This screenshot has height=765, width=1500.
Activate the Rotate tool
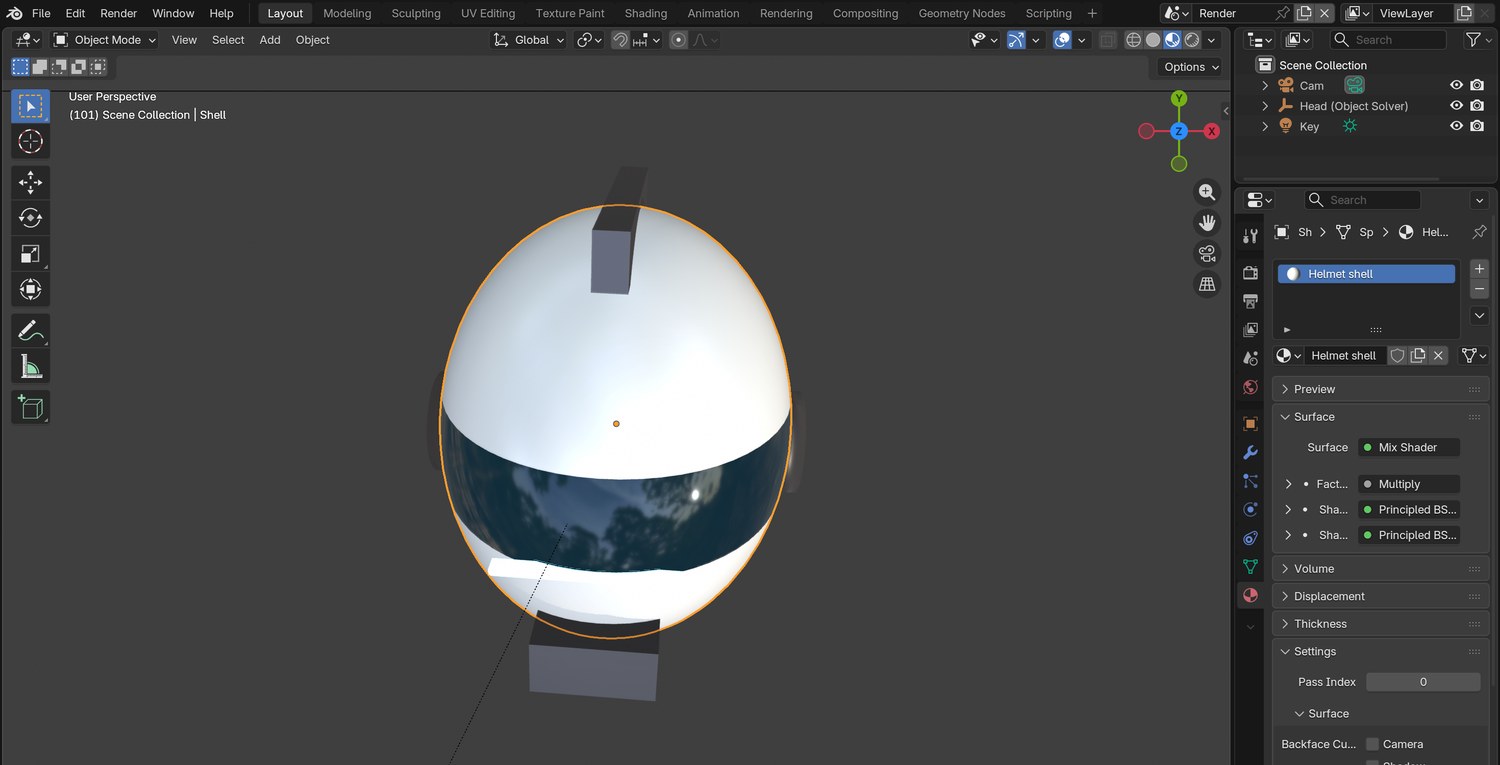tap(30, 218)
